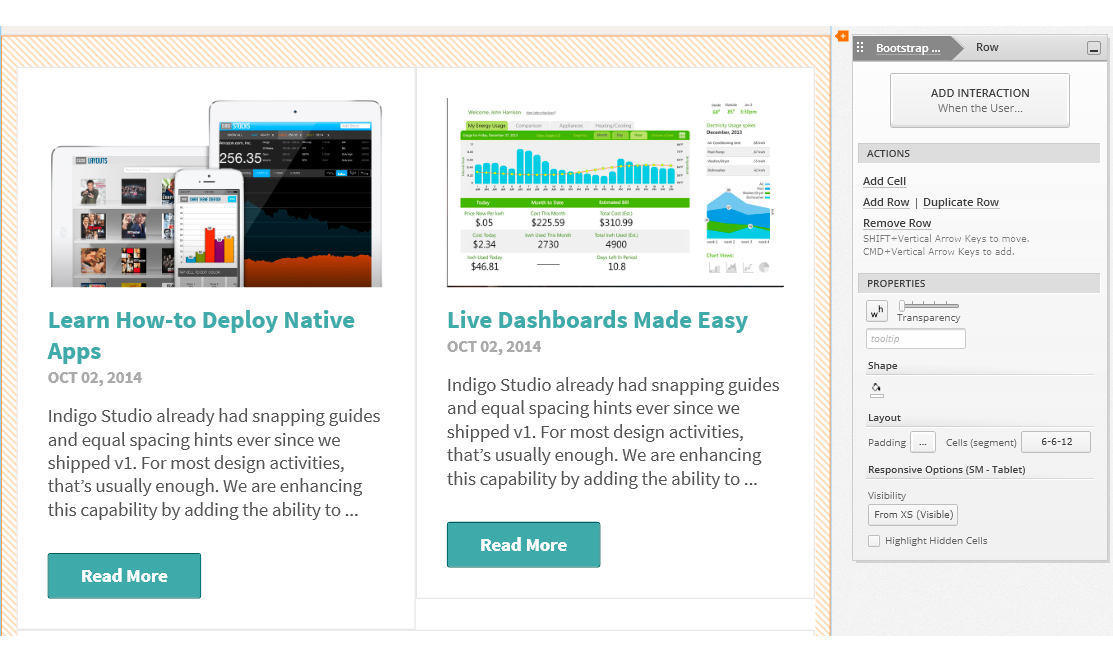Click the tooltip text field
1113x659 pixels.
916,339
